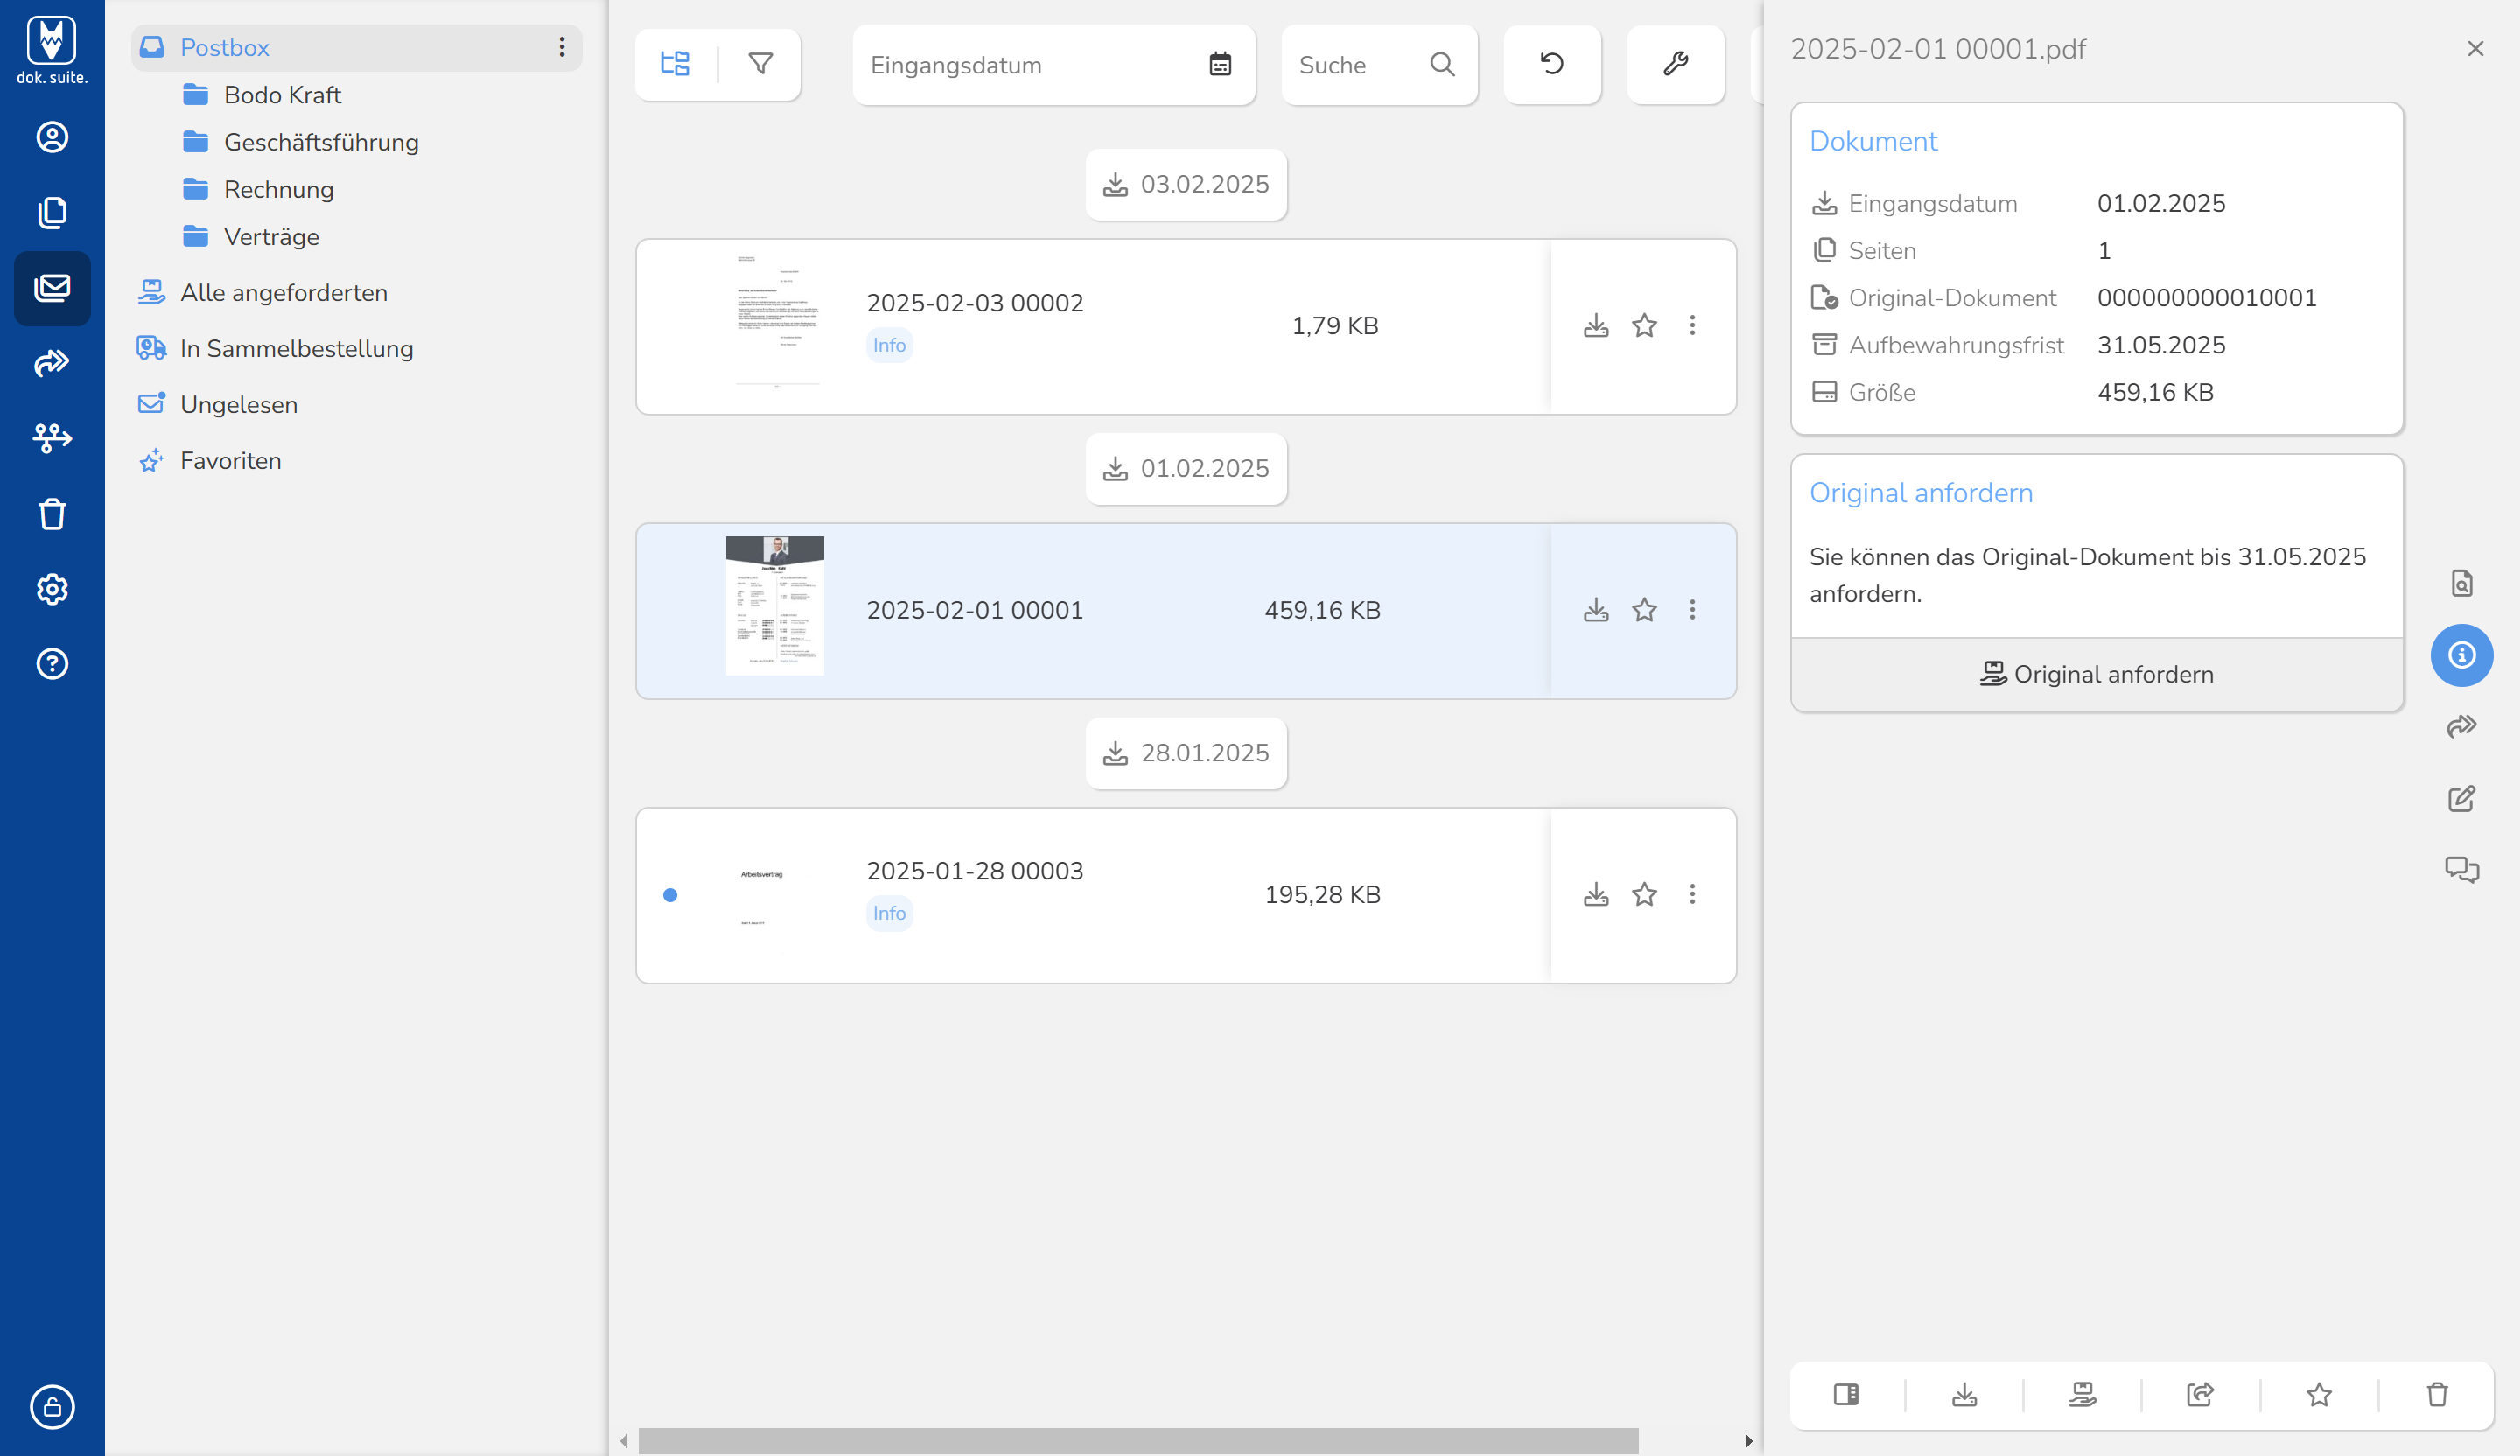The height and width of the screenshot is (1456, 2520).
Task: Star document 2025-01-28 00003 as favorite
Action: pos(1644,894)
